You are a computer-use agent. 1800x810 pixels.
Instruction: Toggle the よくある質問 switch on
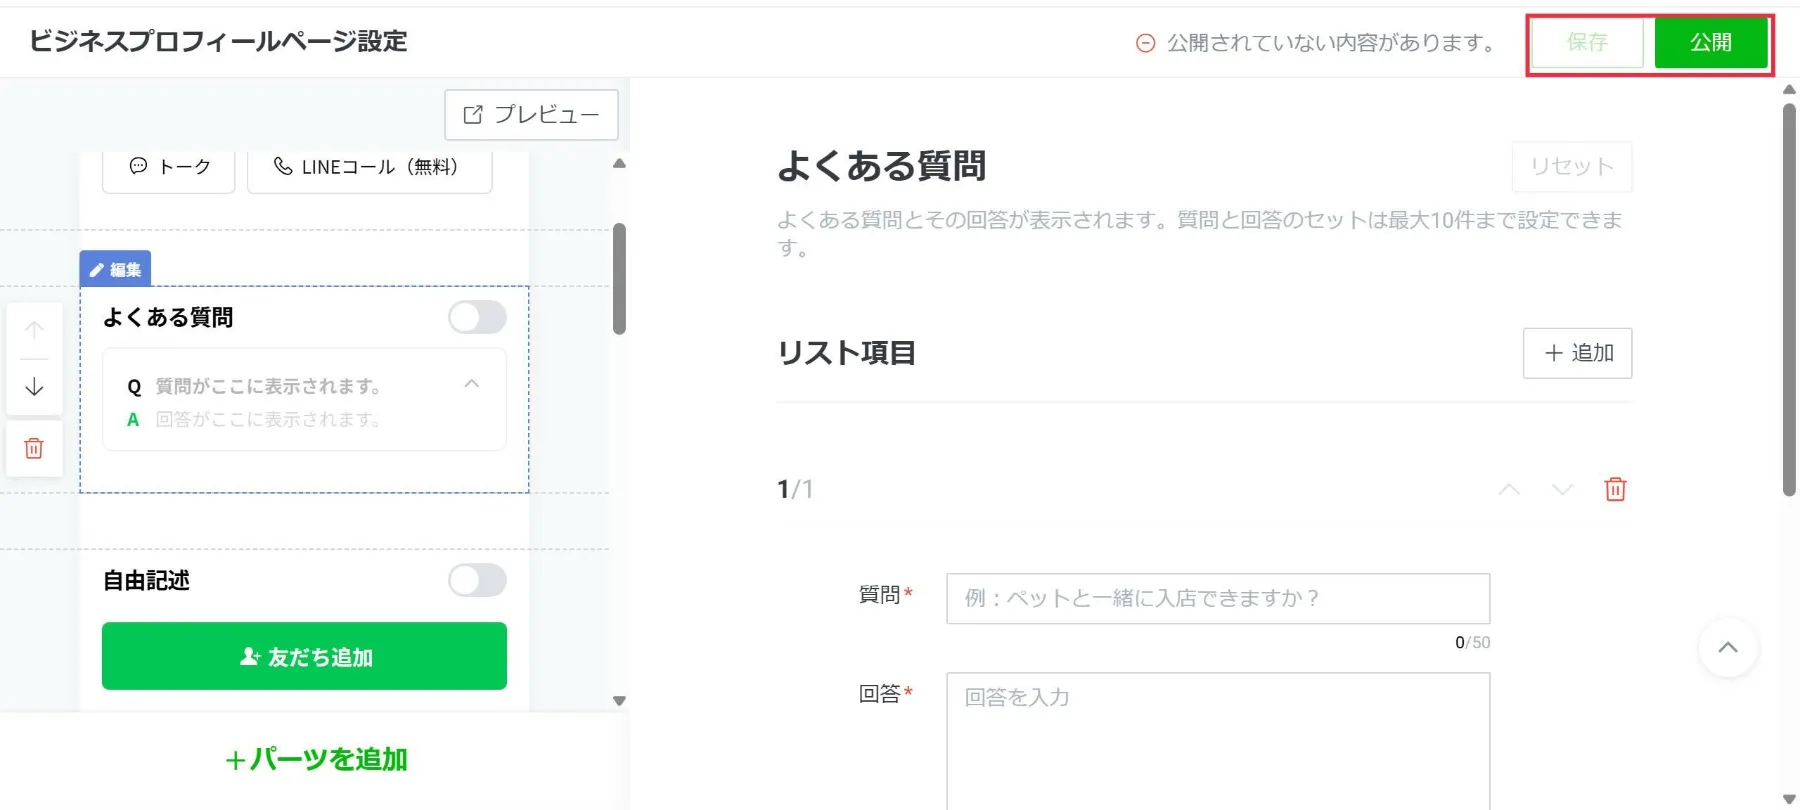click(477, 317)
